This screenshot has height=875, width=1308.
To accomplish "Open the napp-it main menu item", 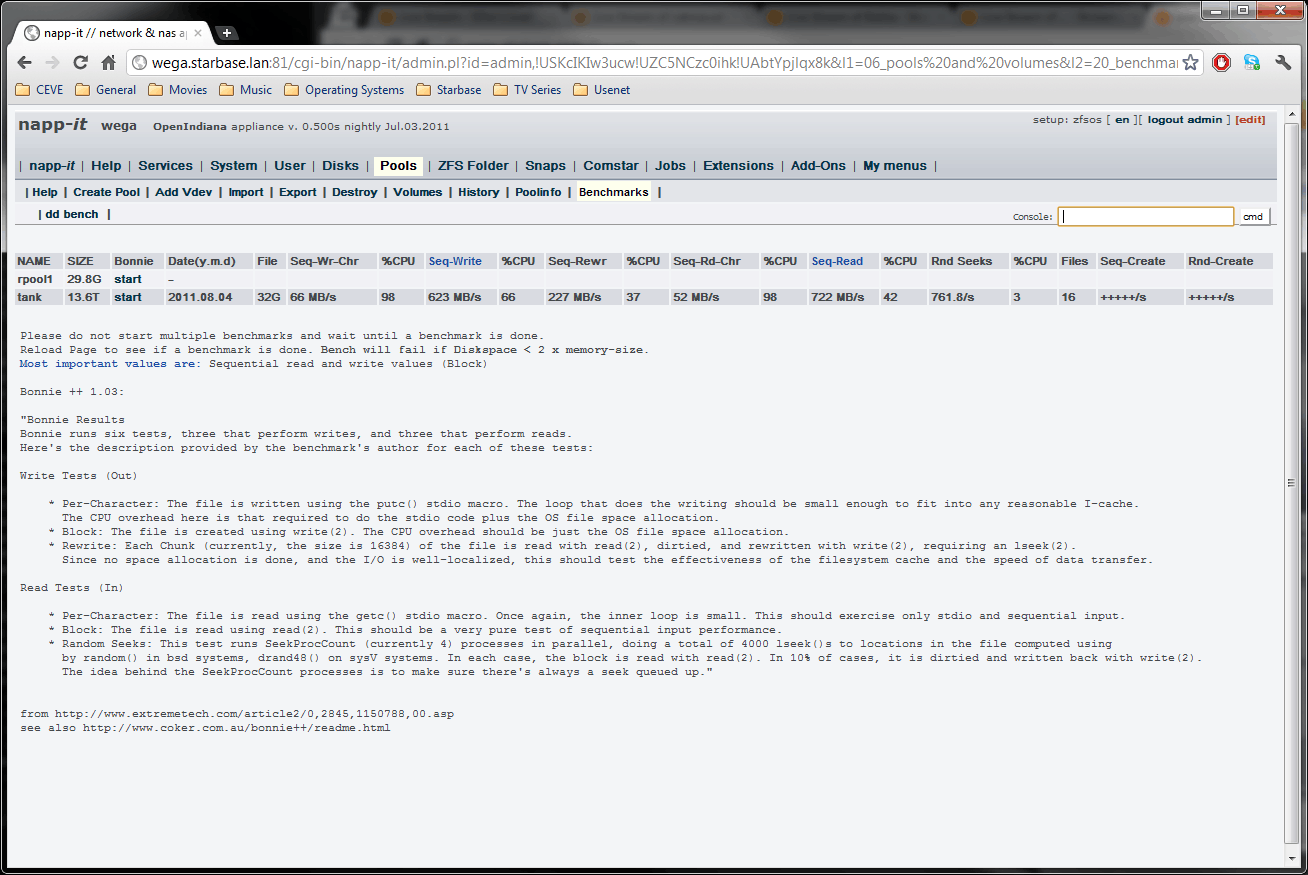I will click(52, 166).
